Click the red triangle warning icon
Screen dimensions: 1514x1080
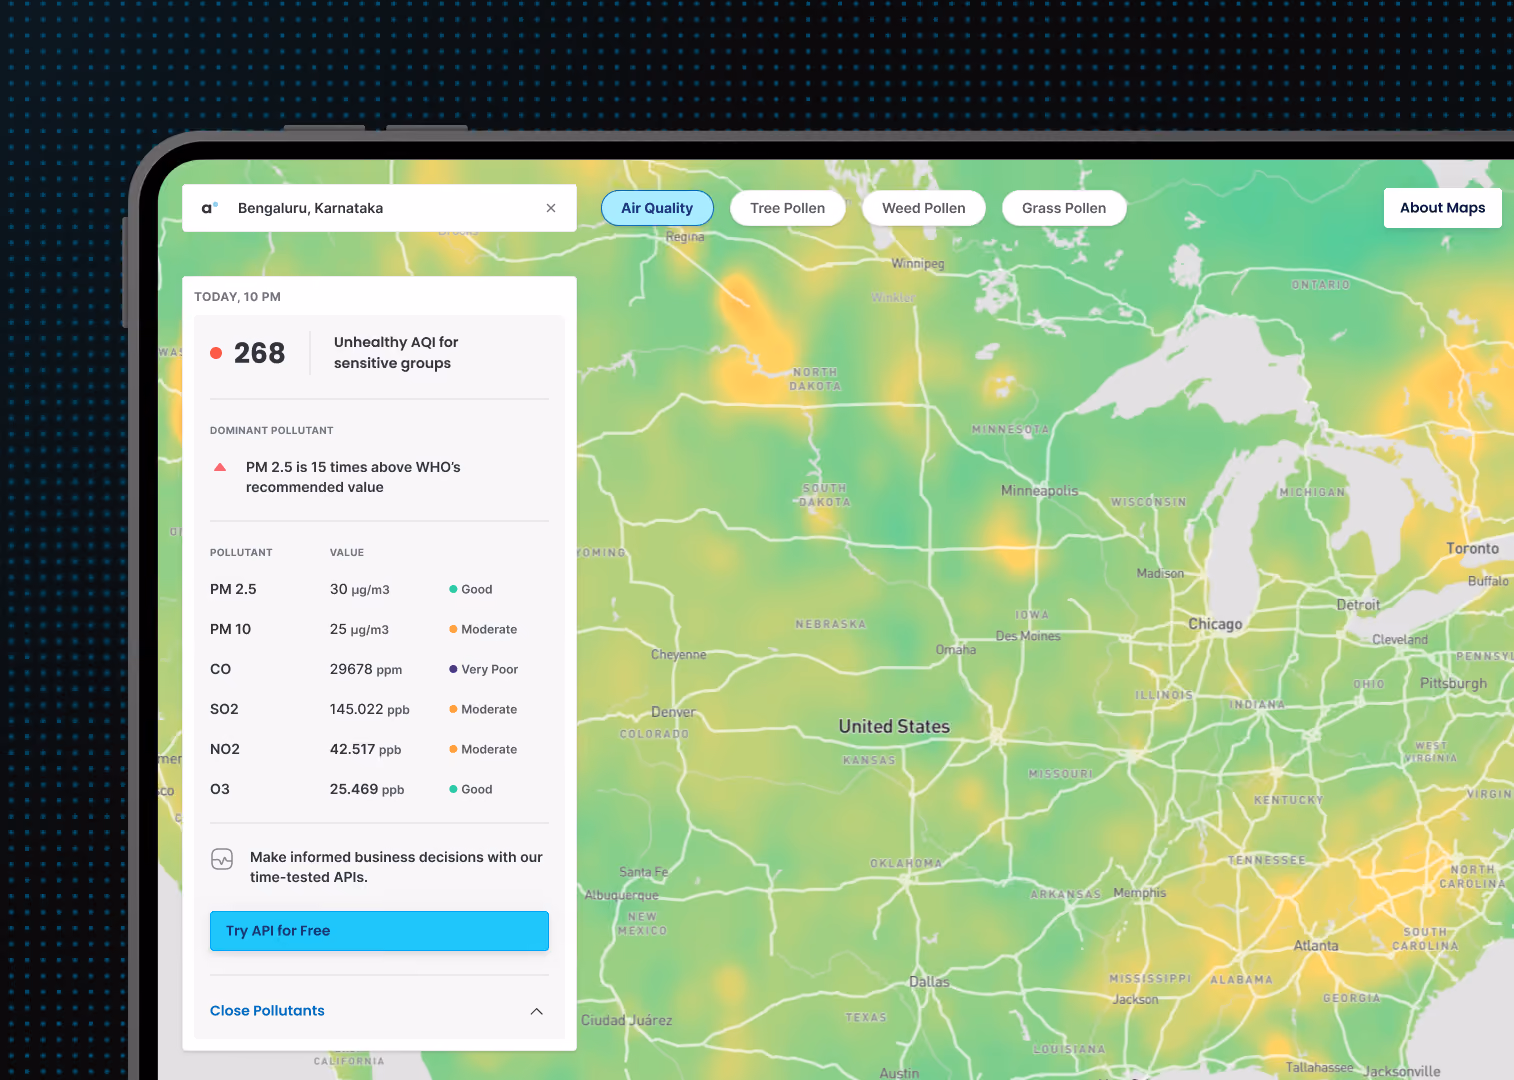[220, 467]
